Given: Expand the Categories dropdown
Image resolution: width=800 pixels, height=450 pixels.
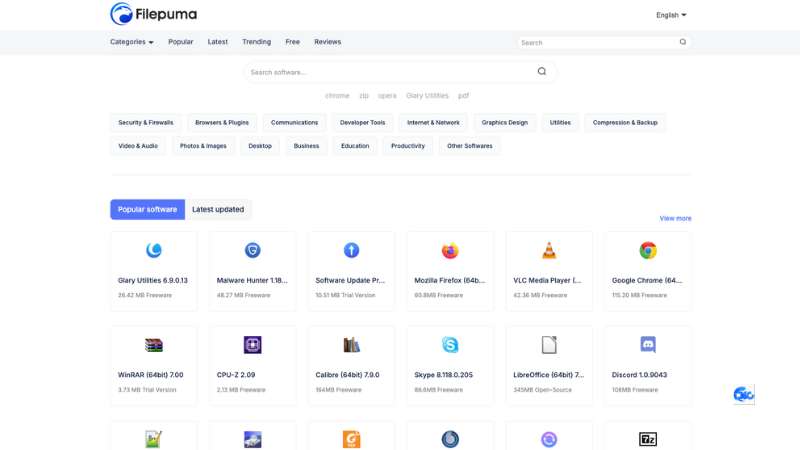Looking at the screenshot, I should point(132,42).
